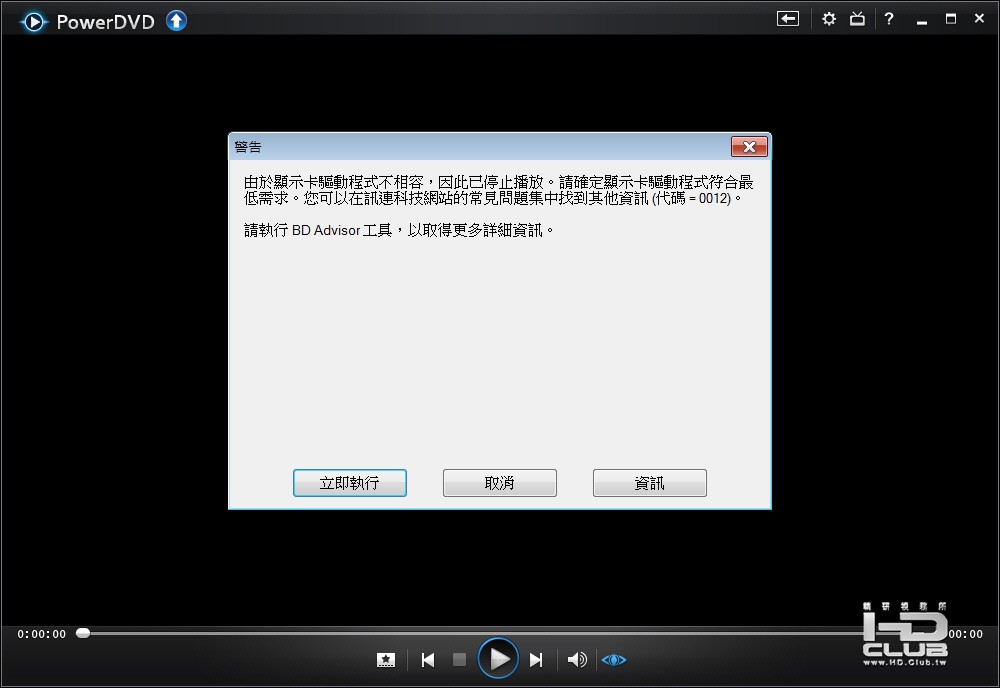Click the PowerDVD play logo icon
Viewport: 1000px width, 688px height.
point(34,22)
